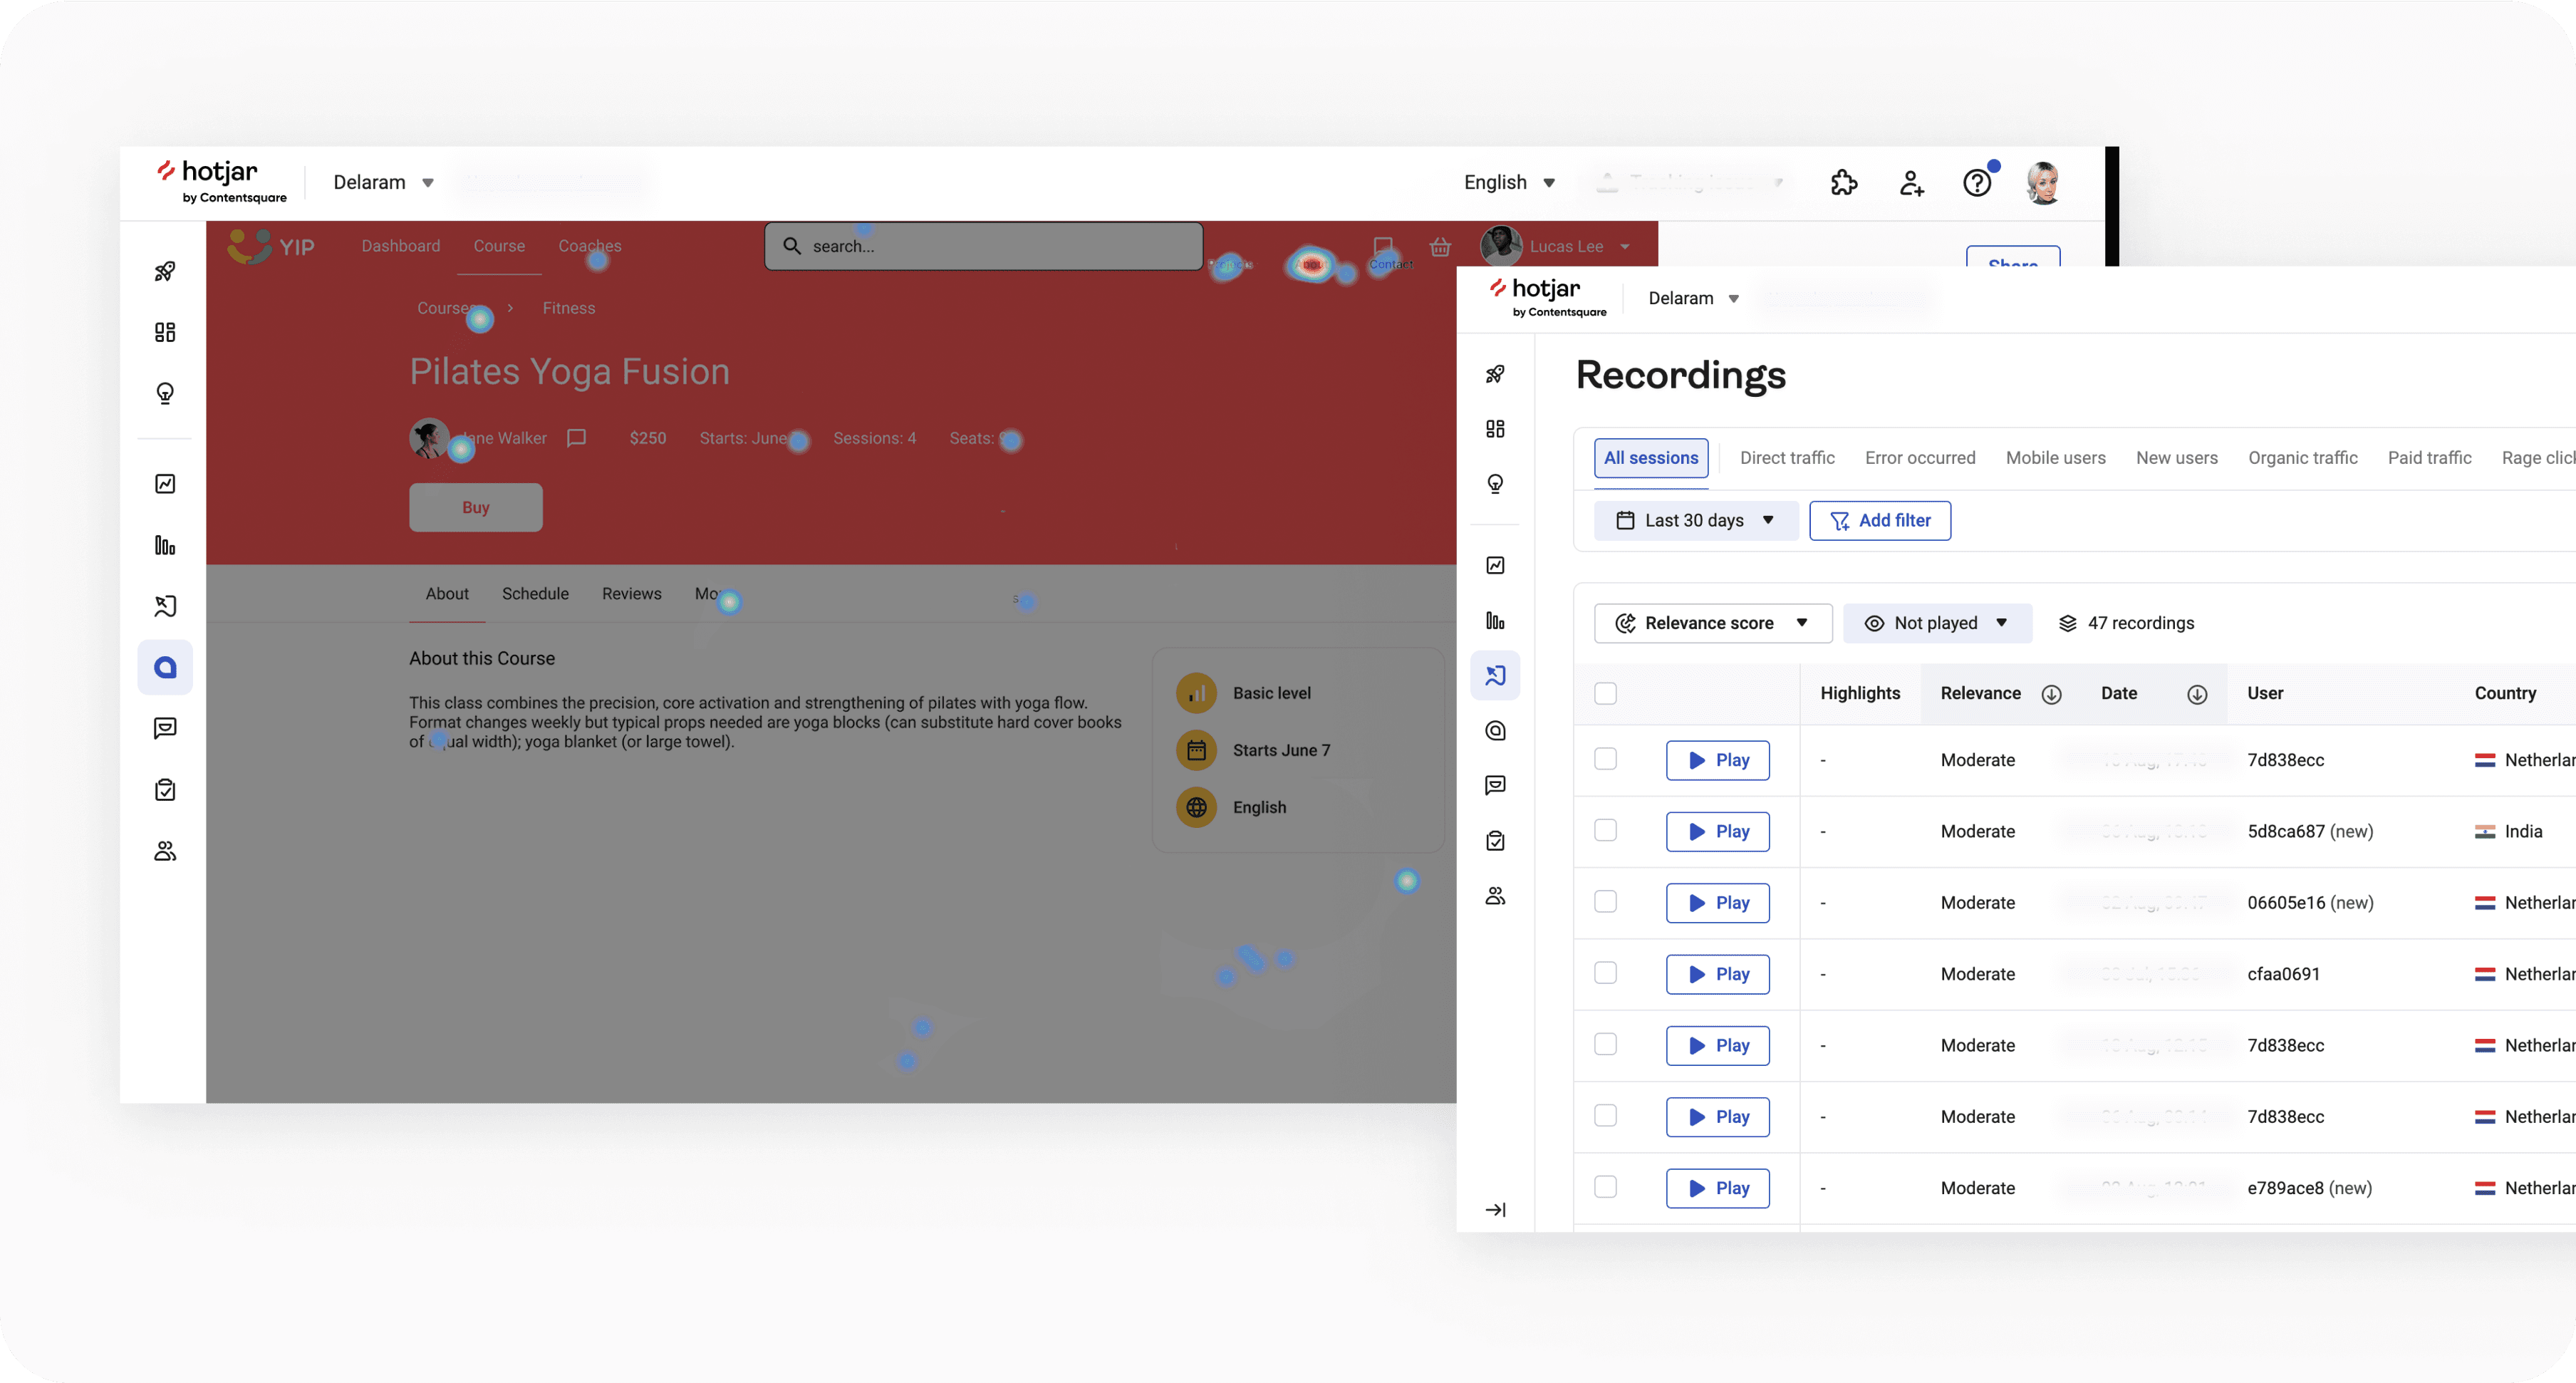Screen dimensions: 2576x1383
Task: Click the invite team member icon
Action: pos(1911,183)
